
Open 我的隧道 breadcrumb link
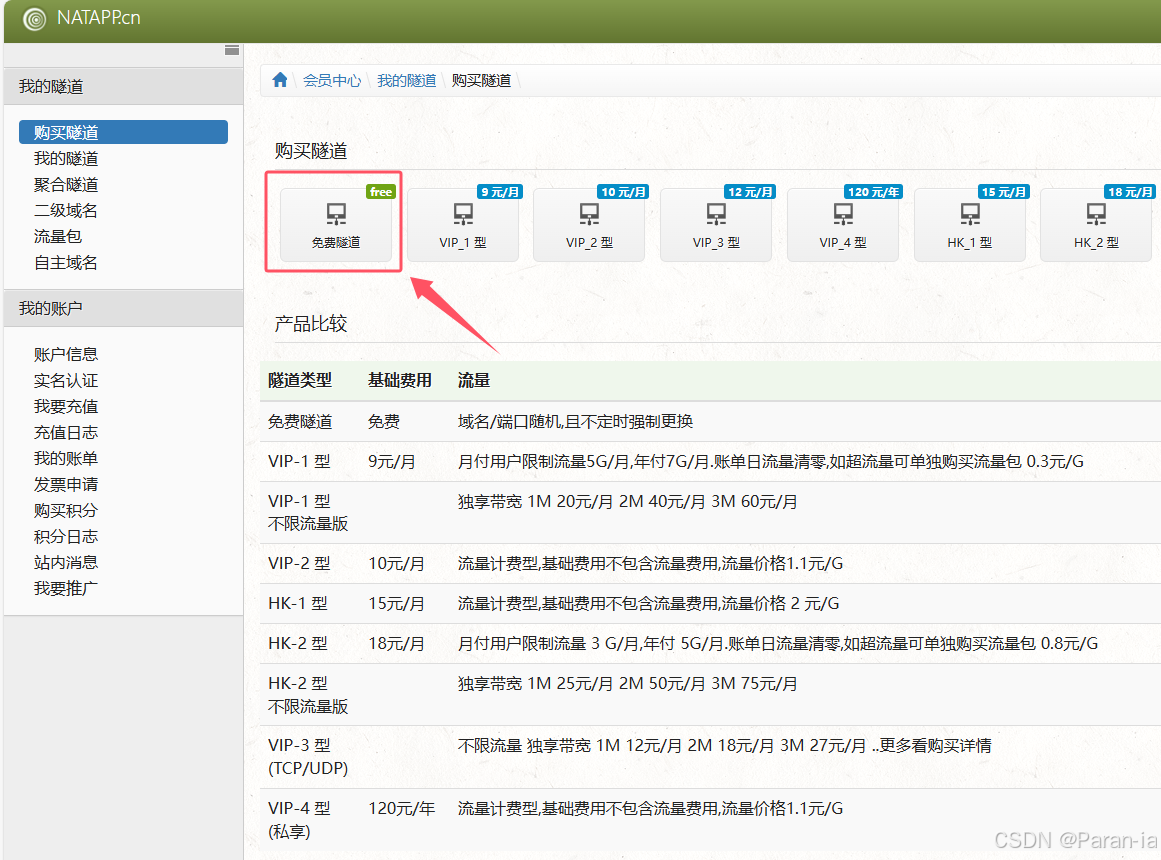406,81
